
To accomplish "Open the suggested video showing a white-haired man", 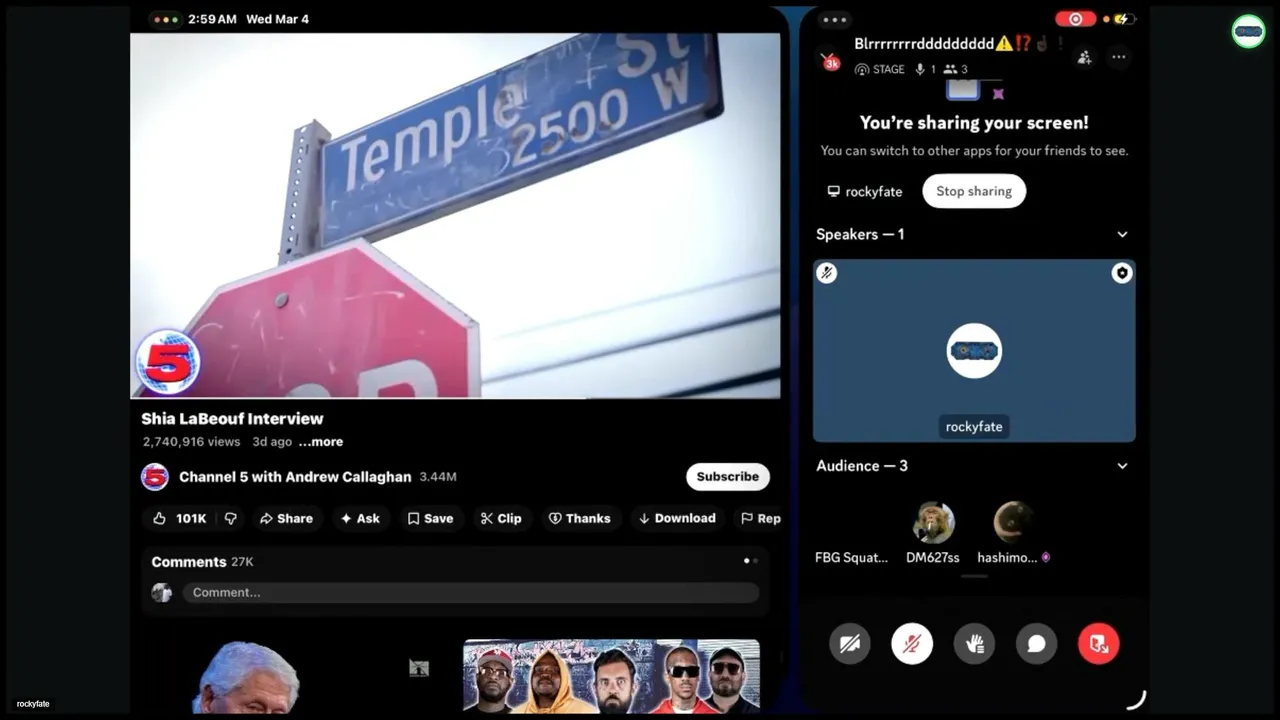I will pos(246,676).
